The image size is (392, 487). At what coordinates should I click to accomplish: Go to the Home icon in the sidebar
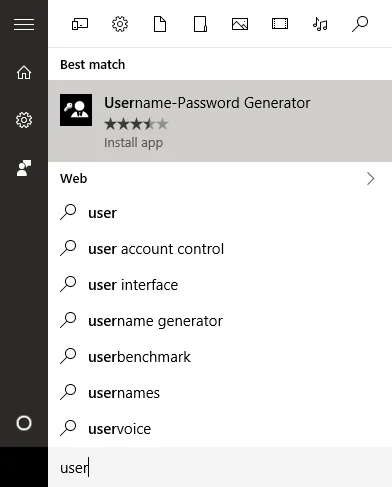click(24, 72)
